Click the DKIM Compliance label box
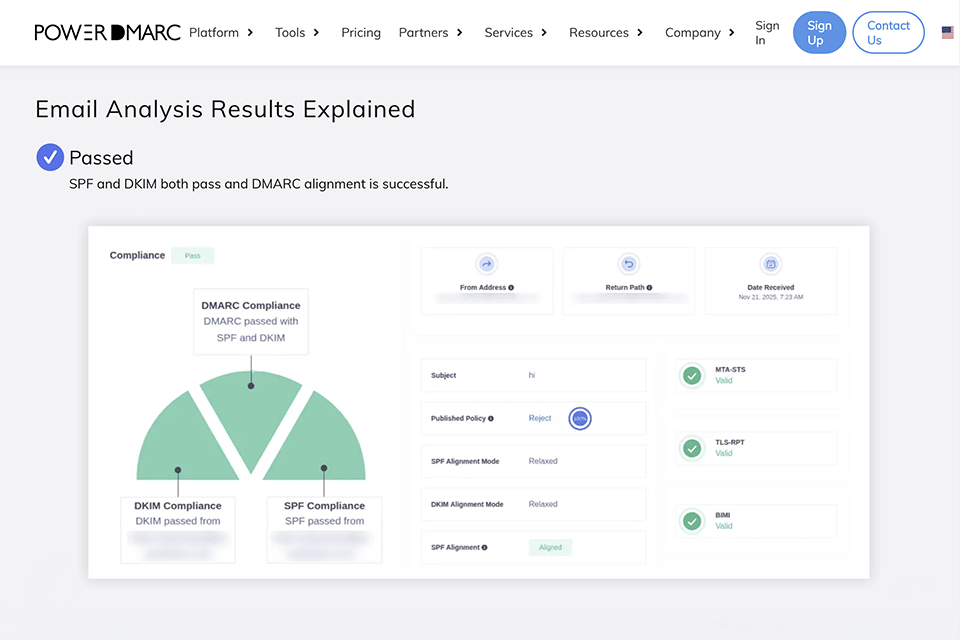Viewport: 960px width, 640px height. click(x=178, y=530)
